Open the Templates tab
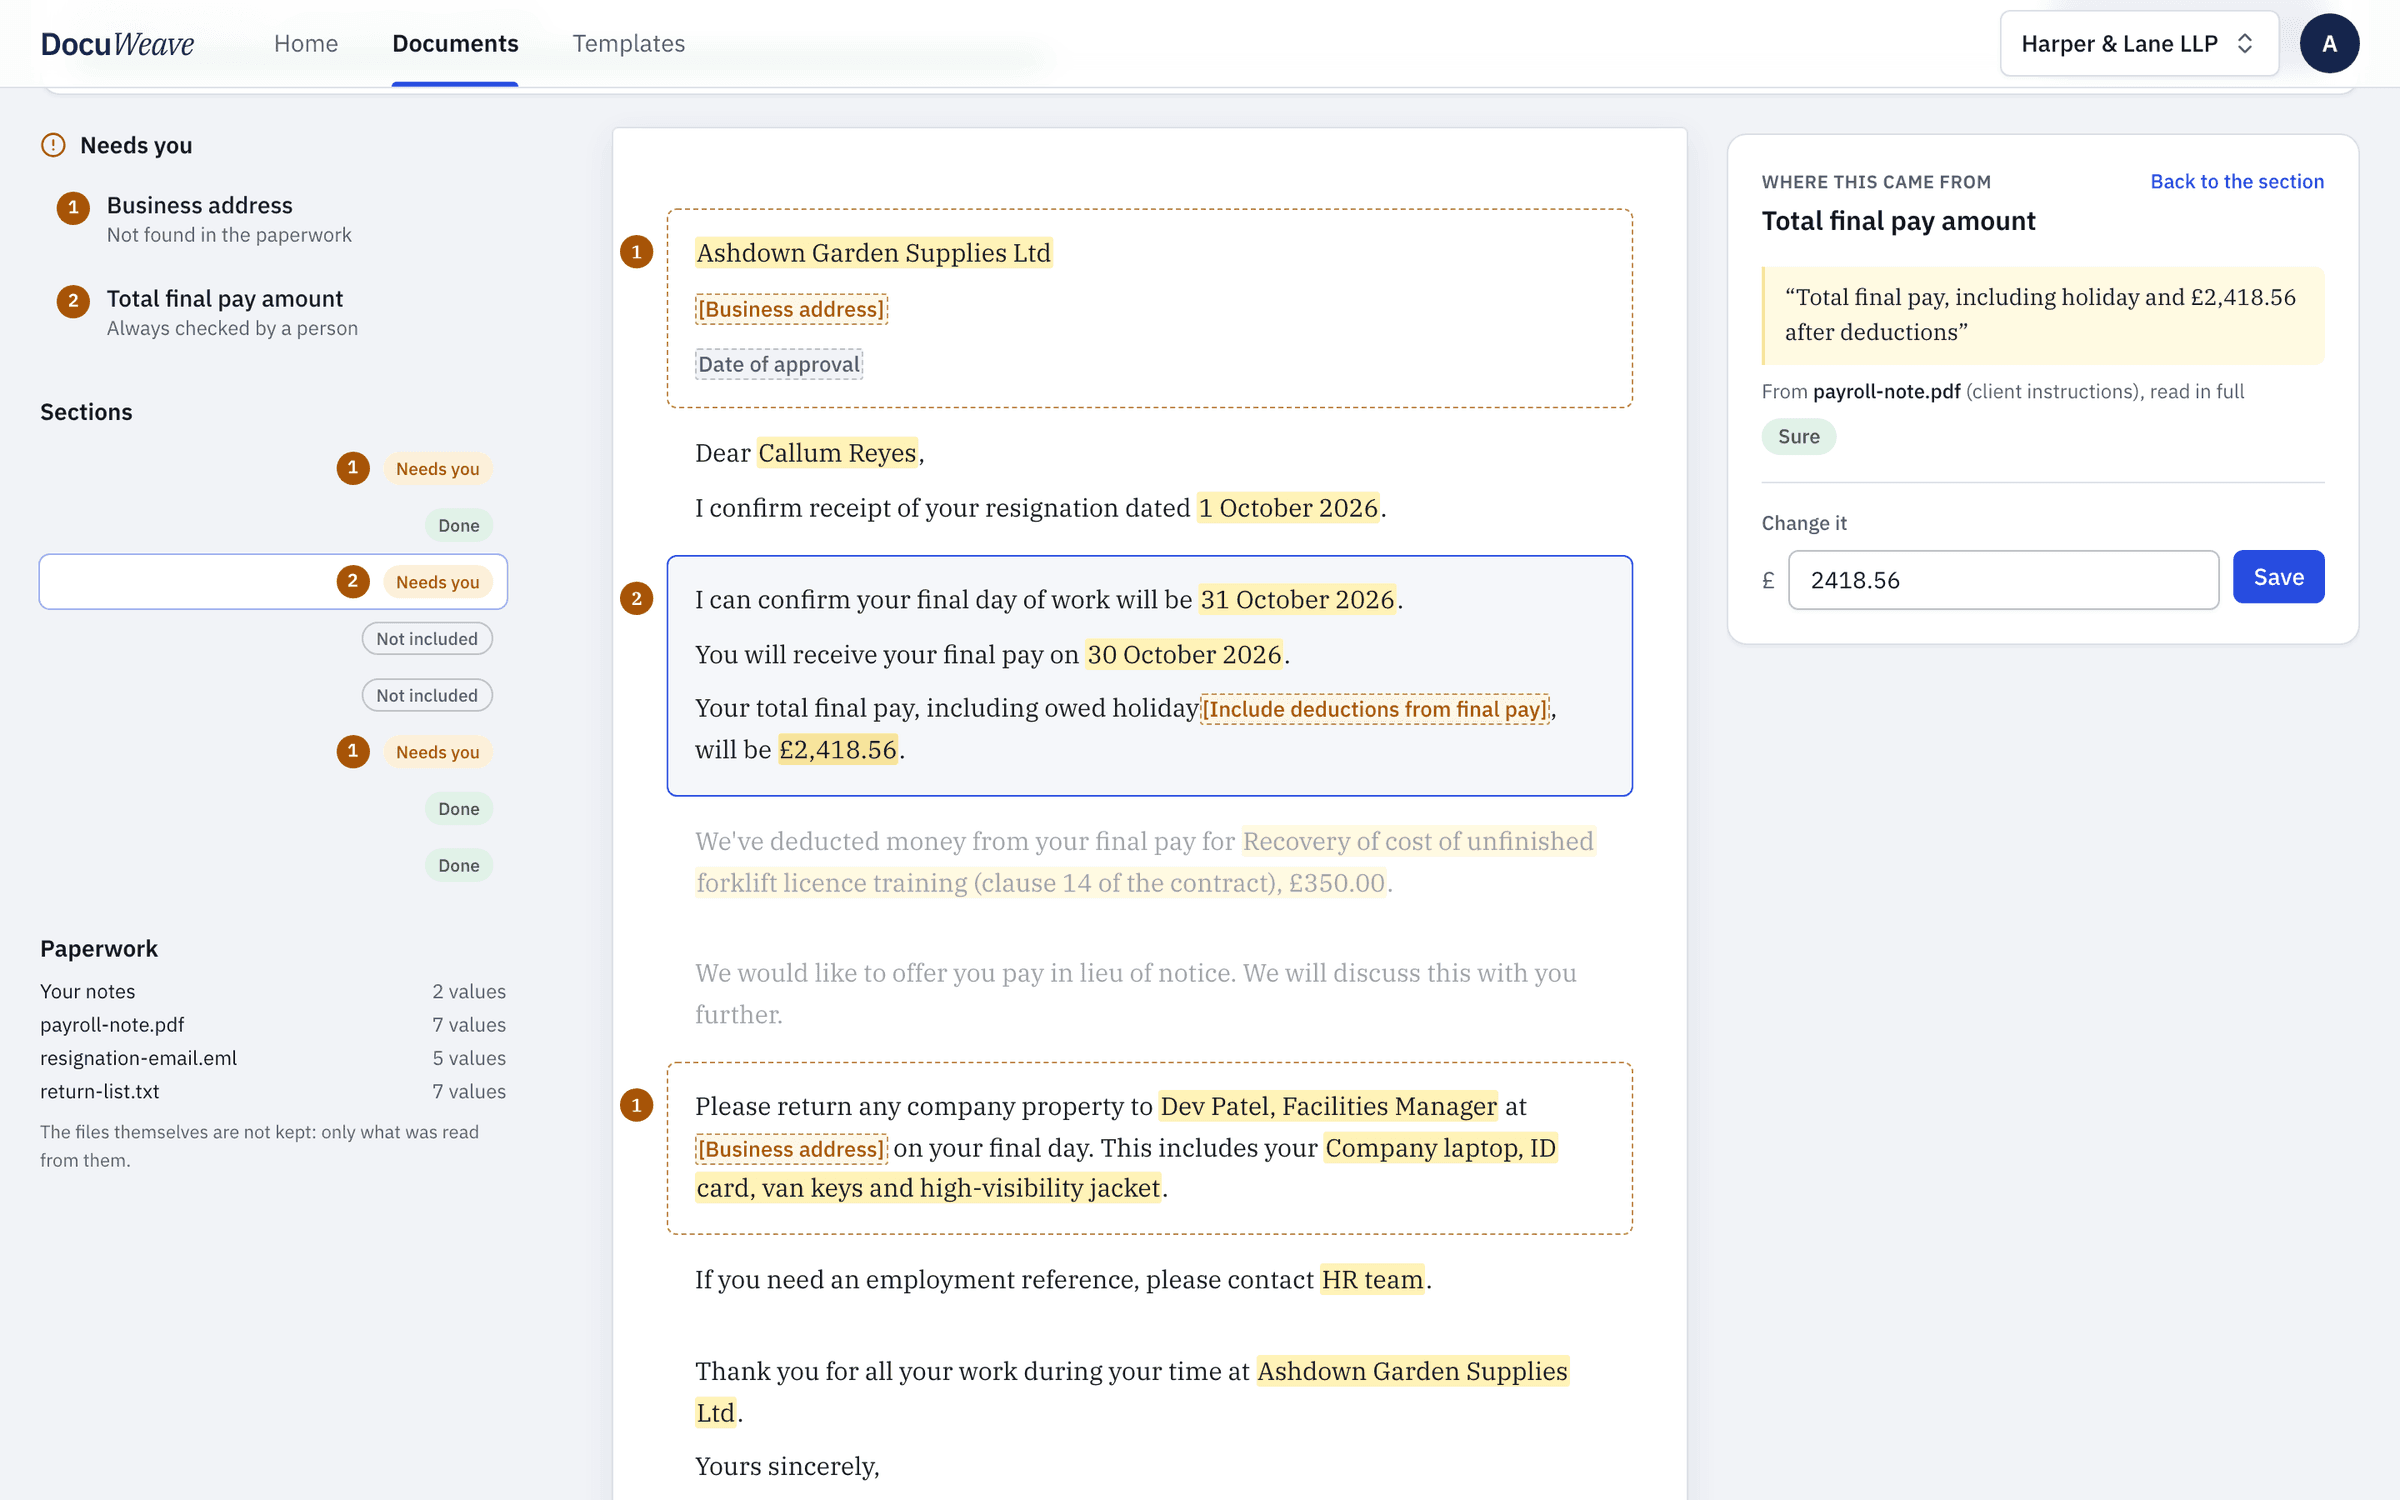Screen dimensions: 2400x1500 (x=628, y=43)
